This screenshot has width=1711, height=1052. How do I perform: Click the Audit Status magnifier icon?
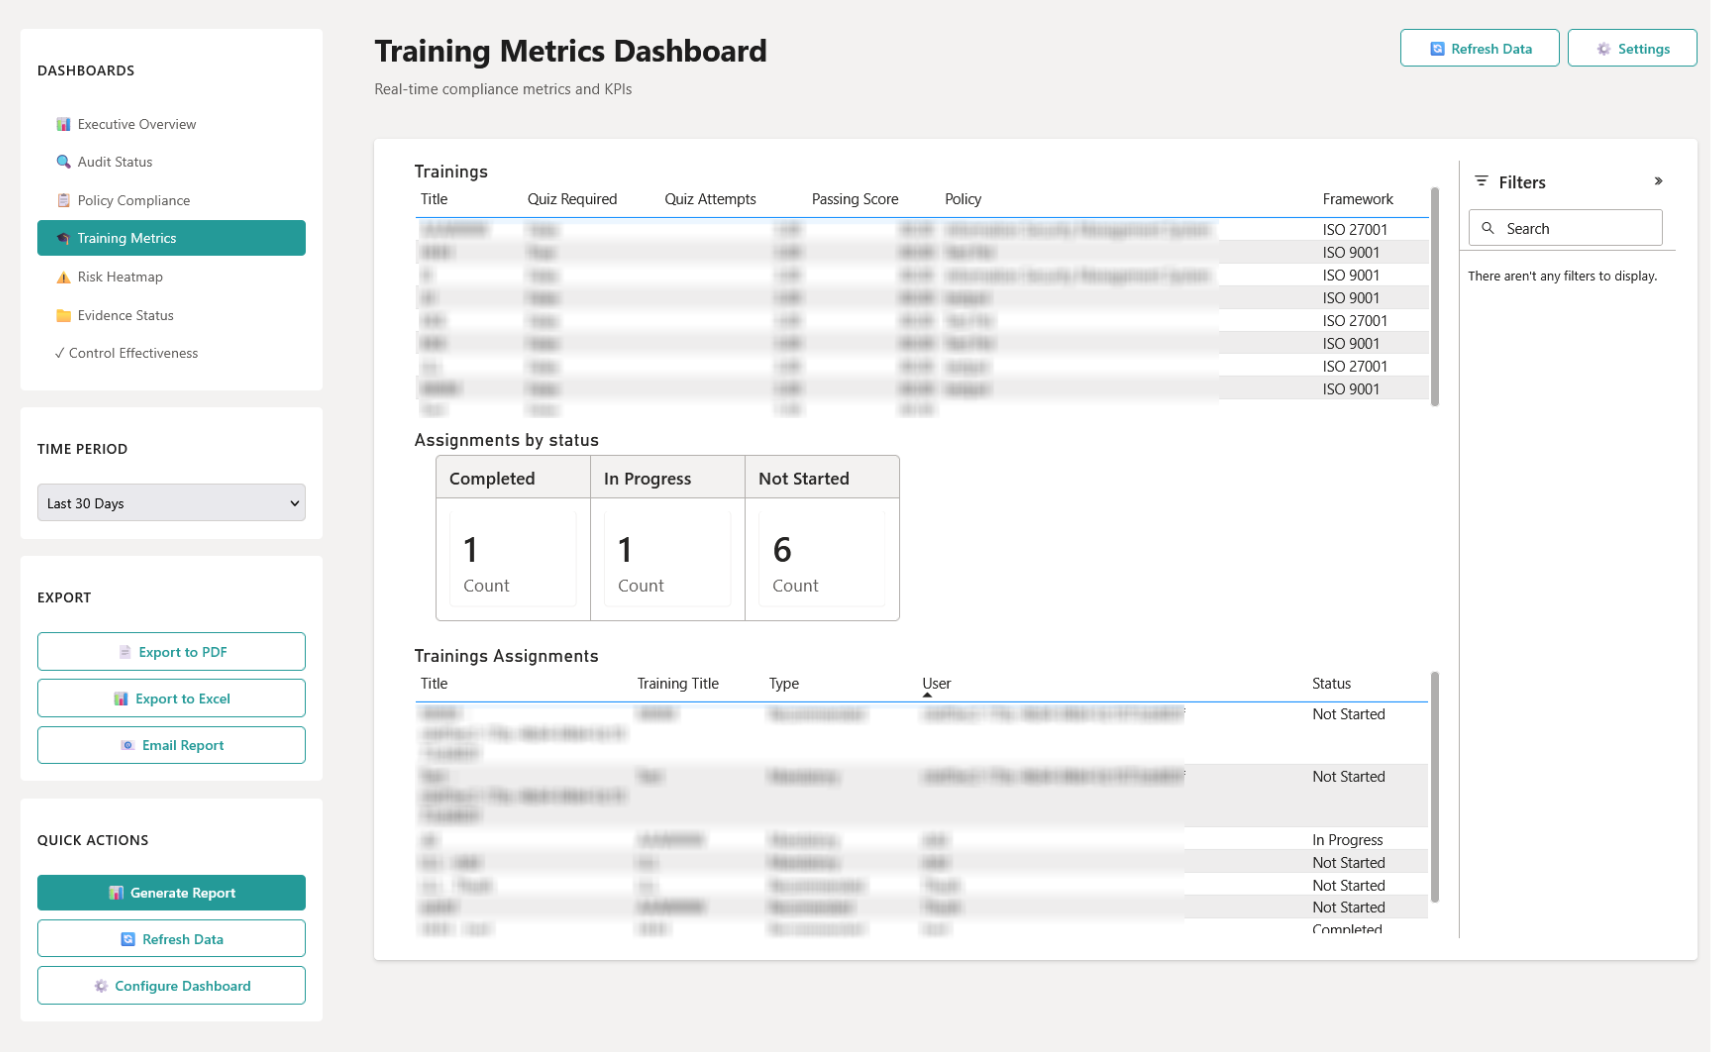point(63,162)
